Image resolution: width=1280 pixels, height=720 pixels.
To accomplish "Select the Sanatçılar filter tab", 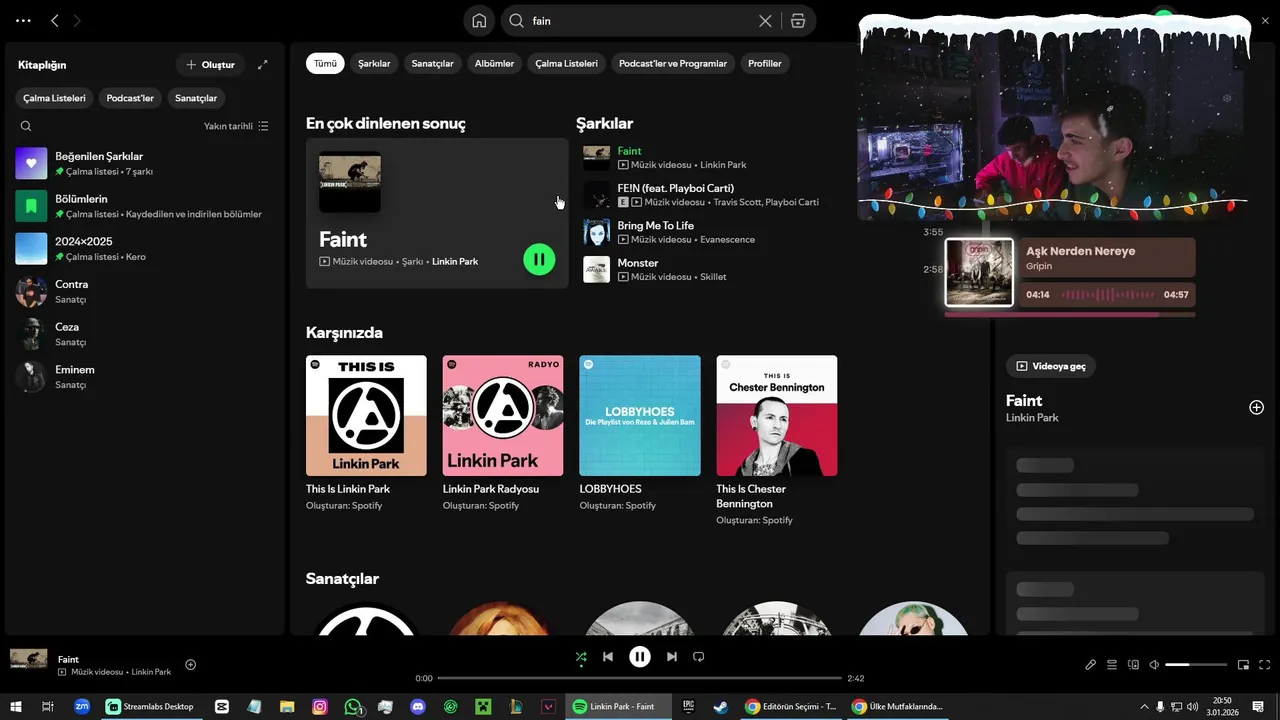I will pos(432,63).
